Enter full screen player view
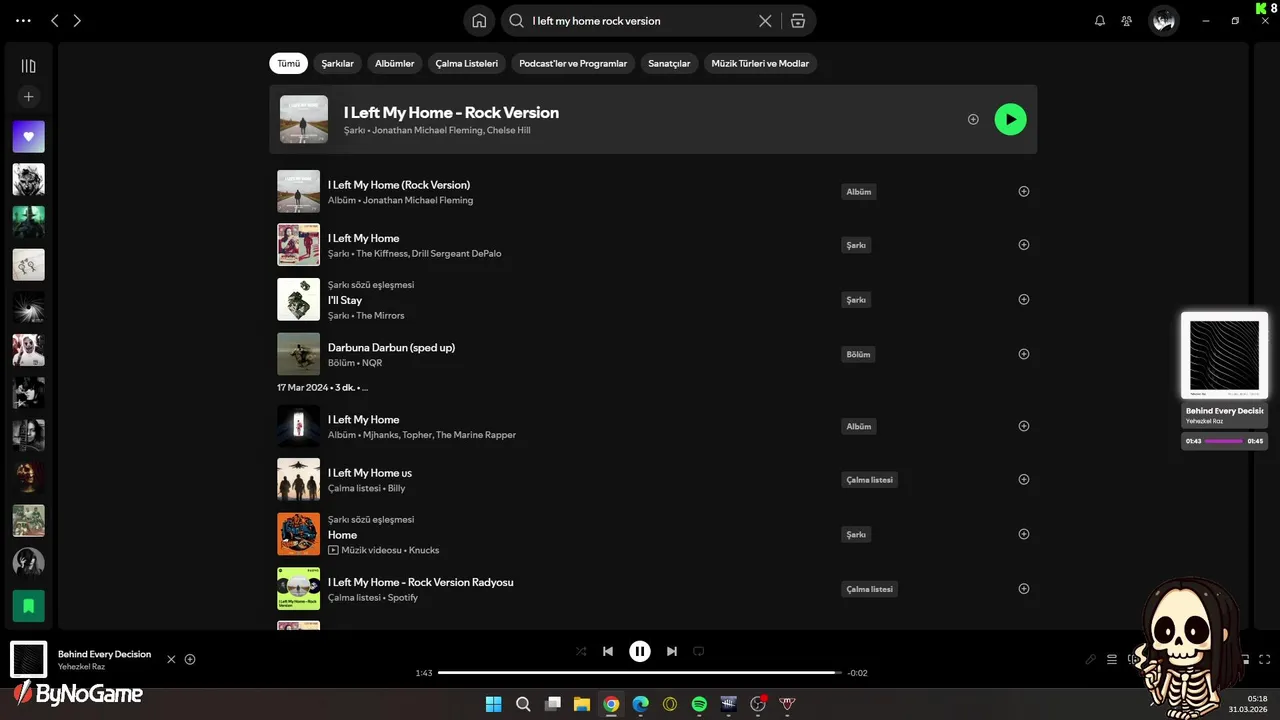Screen dimensions: 1280x720 [1265, 659]
